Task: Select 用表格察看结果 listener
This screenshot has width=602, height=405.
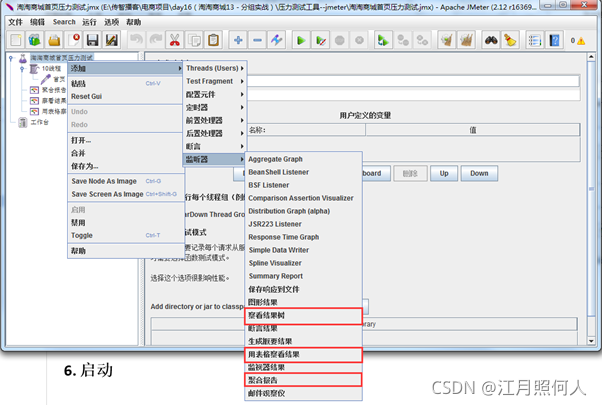Action: click(x=303, y=355)
